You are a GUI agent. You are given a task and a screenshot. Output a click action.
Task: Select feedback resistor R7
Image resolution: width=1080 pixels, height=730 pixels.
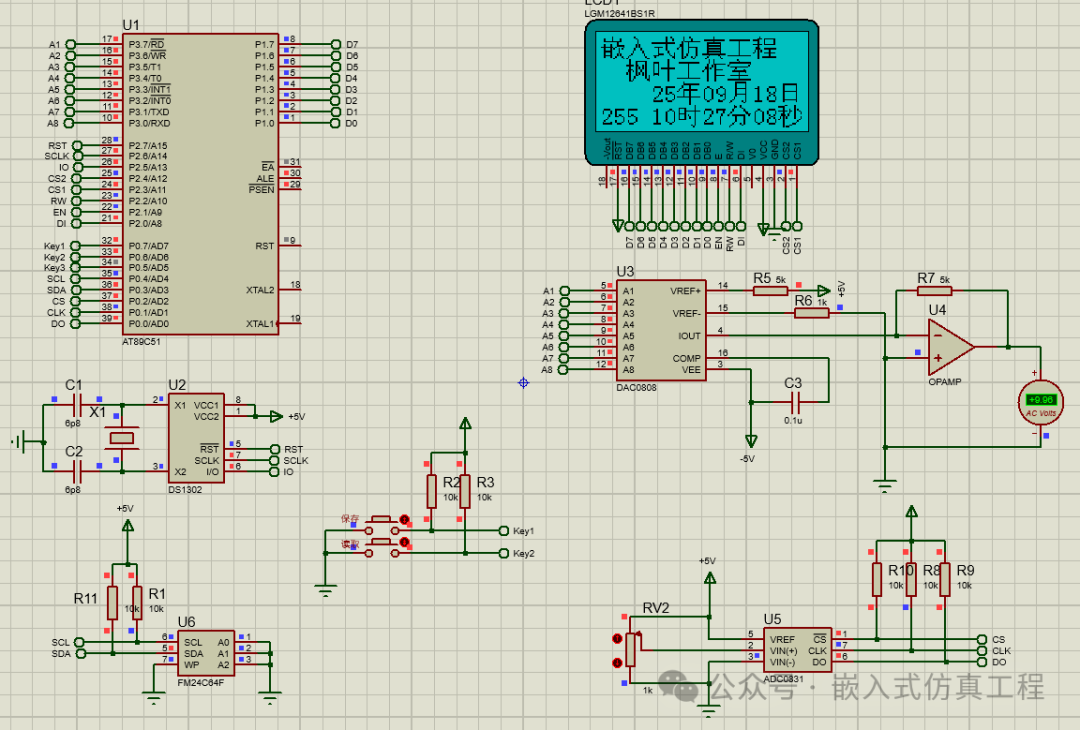point(935,291)
